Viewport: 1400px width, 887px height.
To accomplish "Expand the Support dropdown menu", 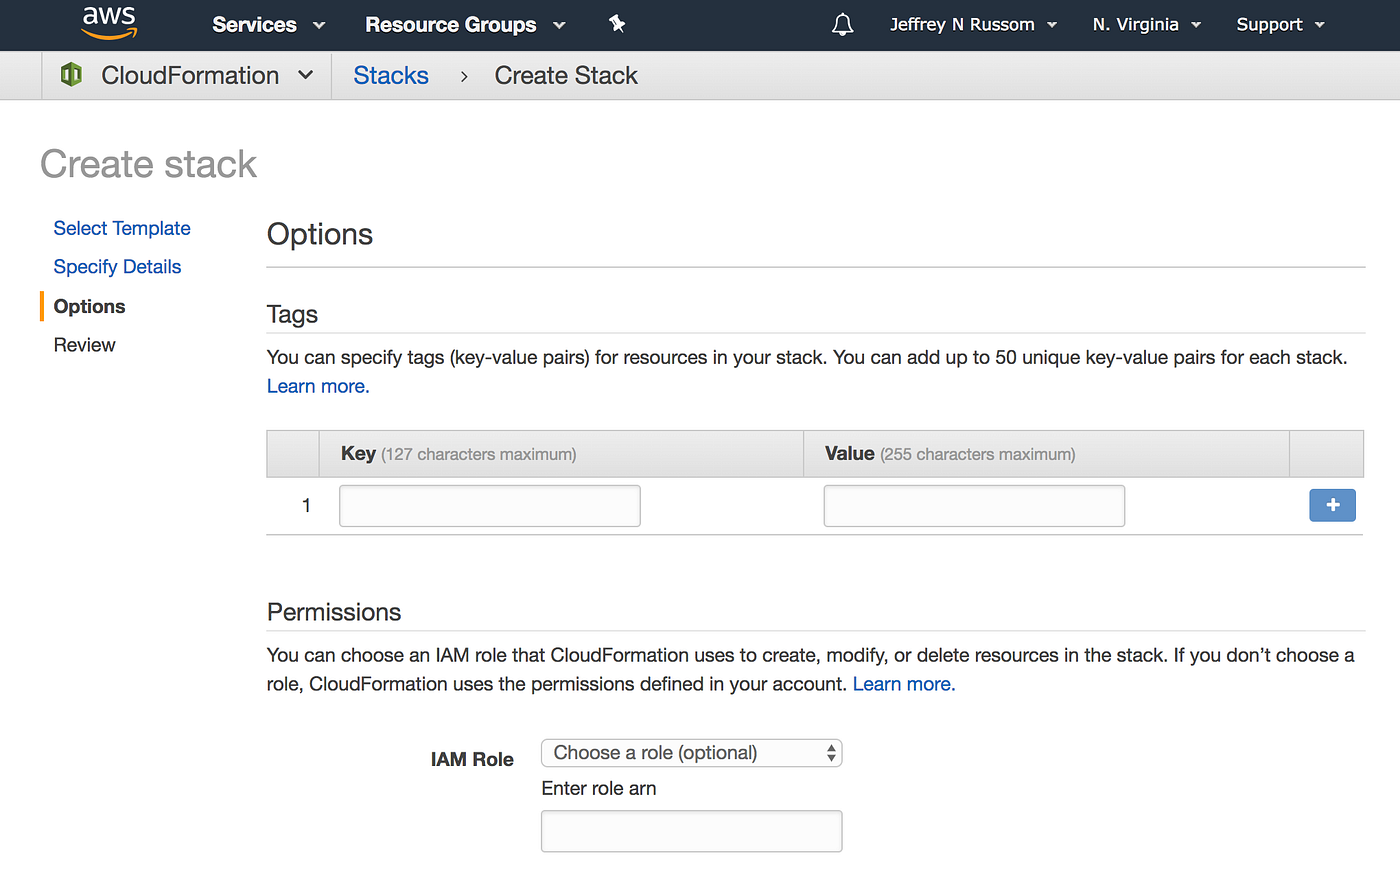I will click(1280, 25).
